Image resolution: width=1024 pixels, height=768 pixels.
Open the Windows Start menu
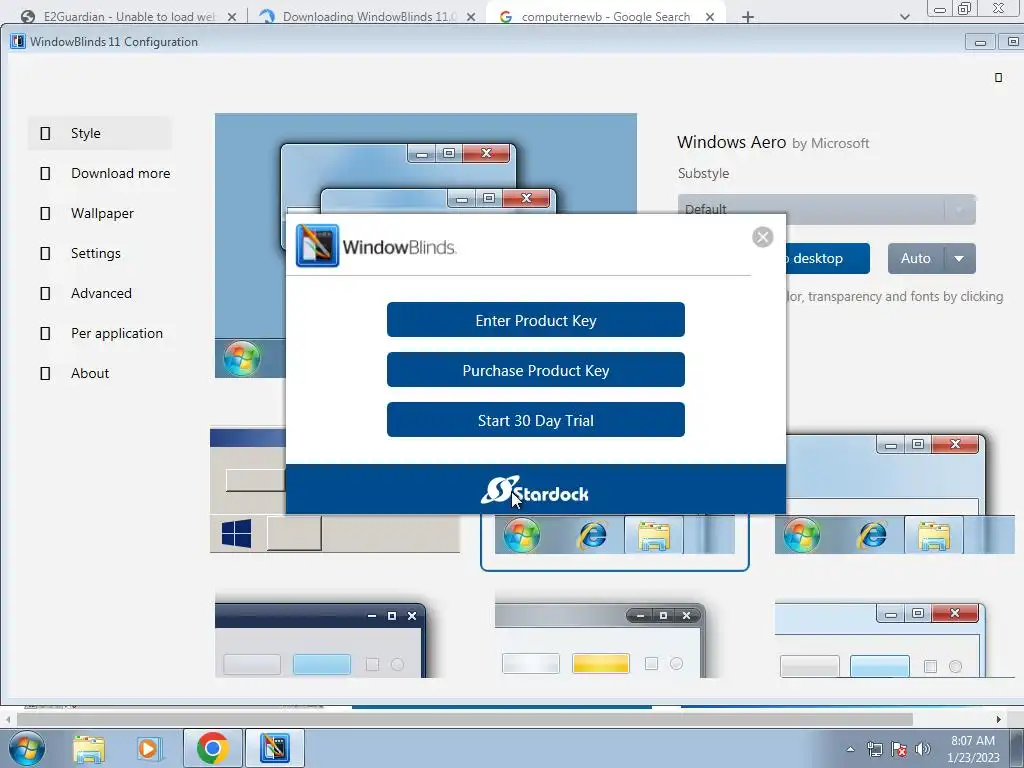(27, 748)
